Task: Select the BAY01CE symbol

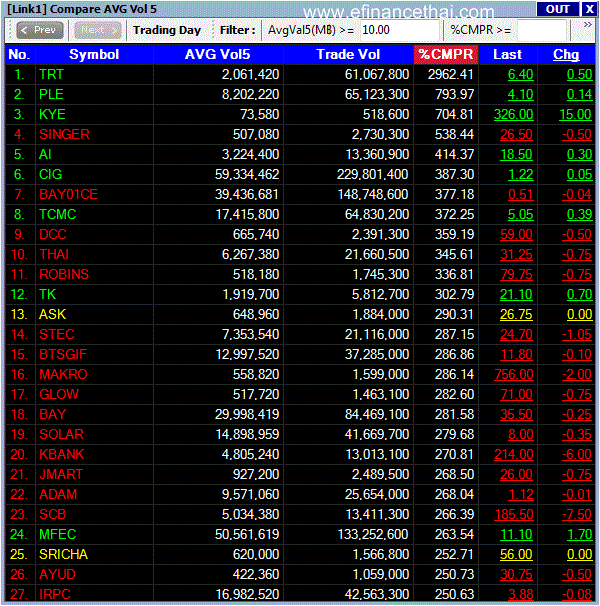Action: coord(68,194)
